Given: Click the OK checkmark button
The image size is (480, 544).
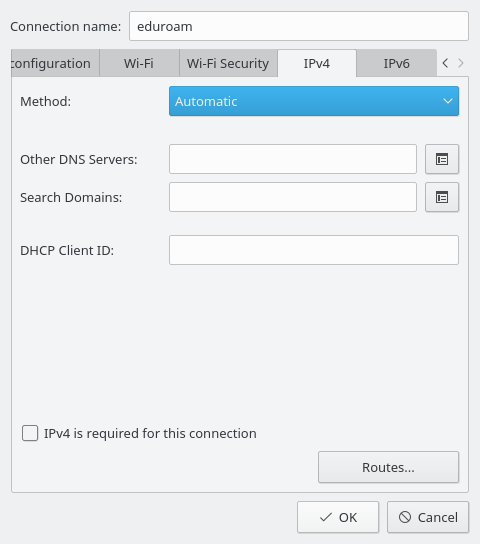Looking at the screenshot, I should pos(338,517).
